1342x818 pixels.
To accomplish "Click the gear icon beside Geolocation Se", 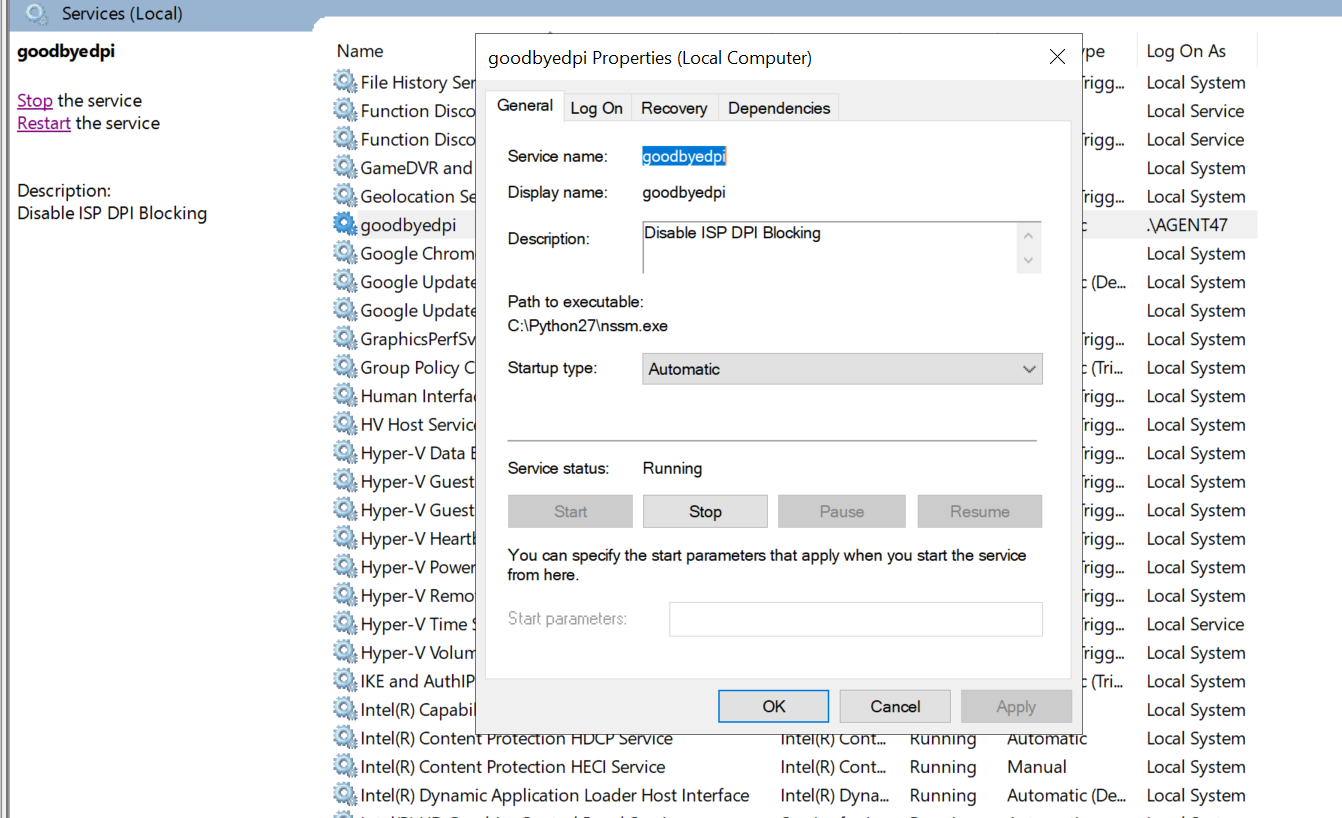I will pos(345,196).
